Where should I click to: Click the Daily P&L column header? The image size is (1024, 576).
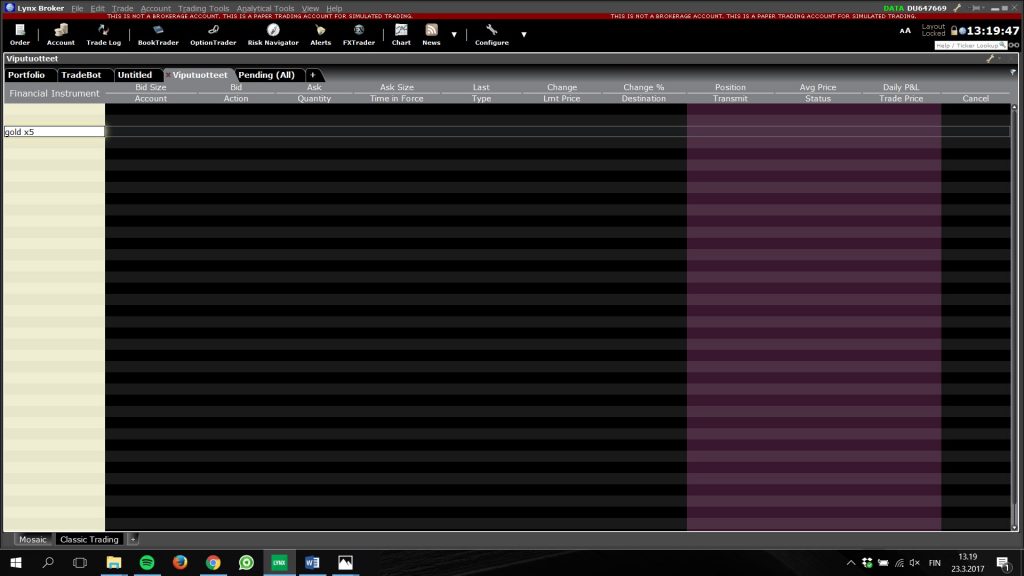point(901,87)
